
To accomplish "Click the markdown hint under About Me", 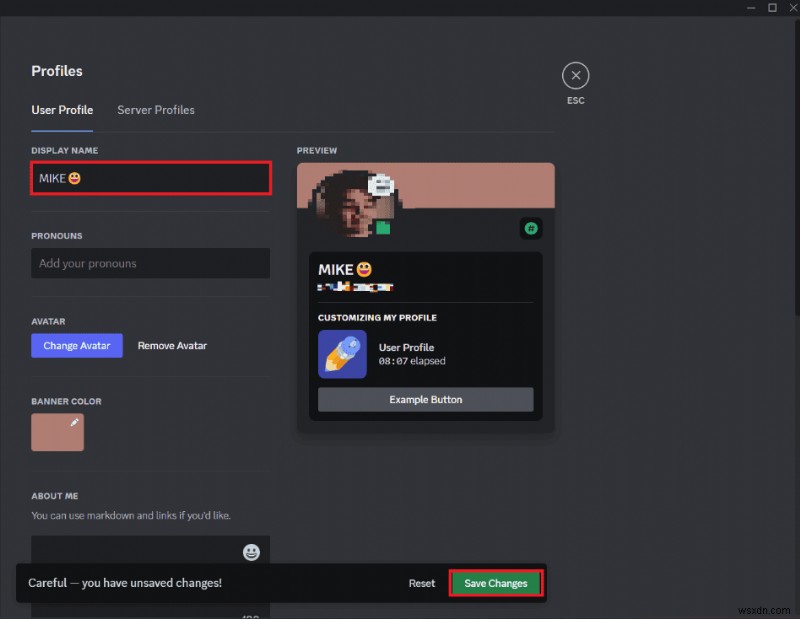I will (x=131, y=515).
